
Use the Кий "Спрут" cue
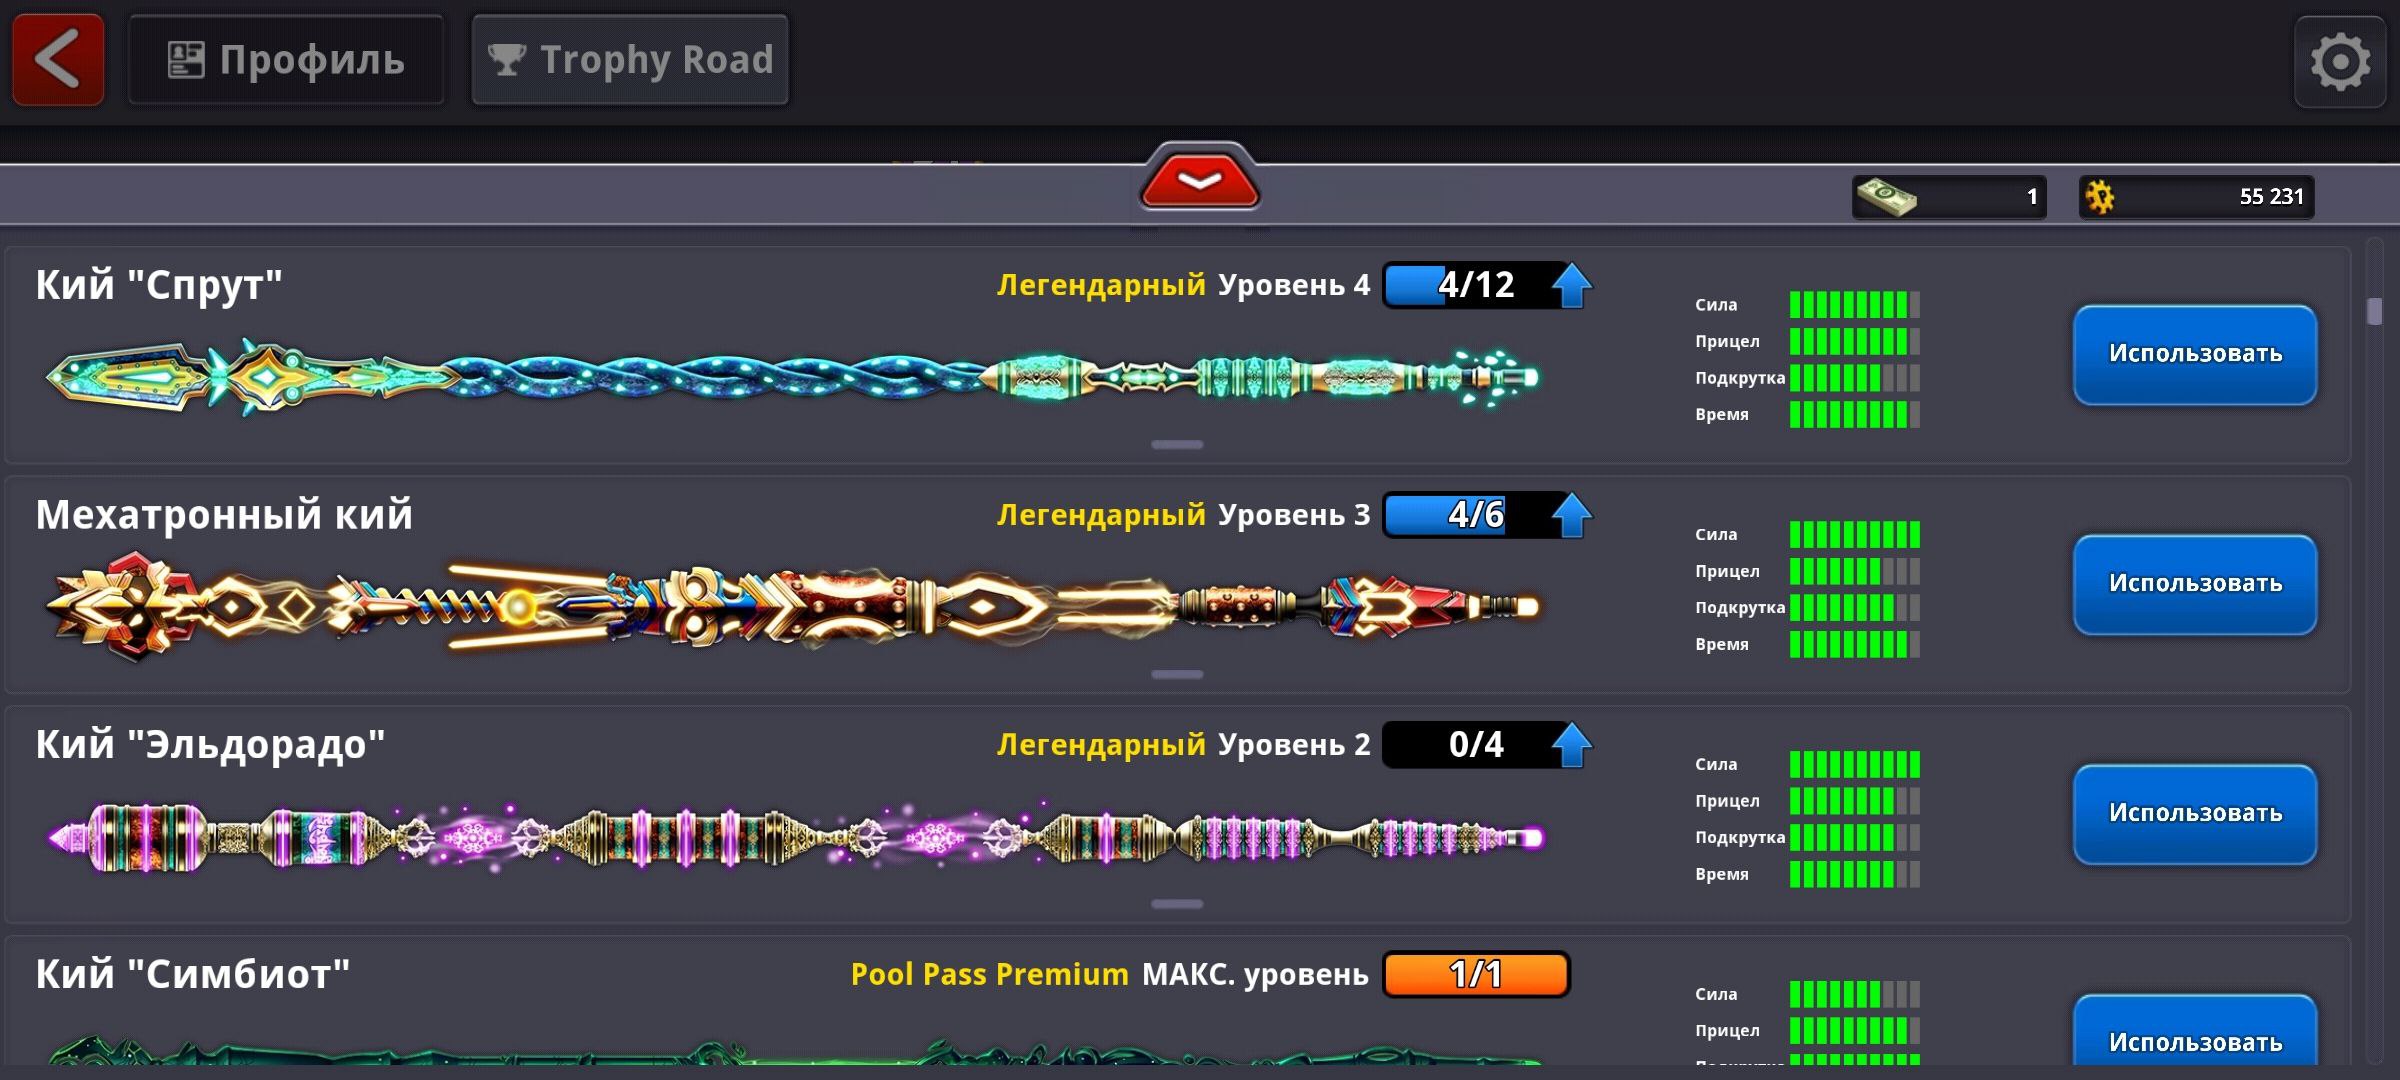(2195, 355)
